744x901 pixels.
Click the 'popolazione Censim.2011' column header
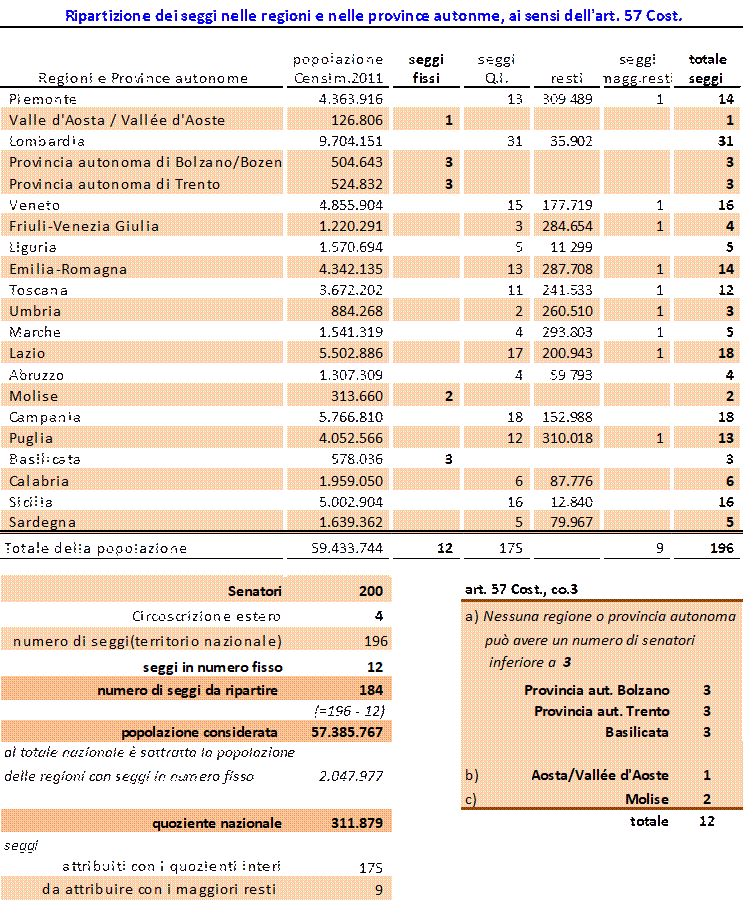coord(338,68)
